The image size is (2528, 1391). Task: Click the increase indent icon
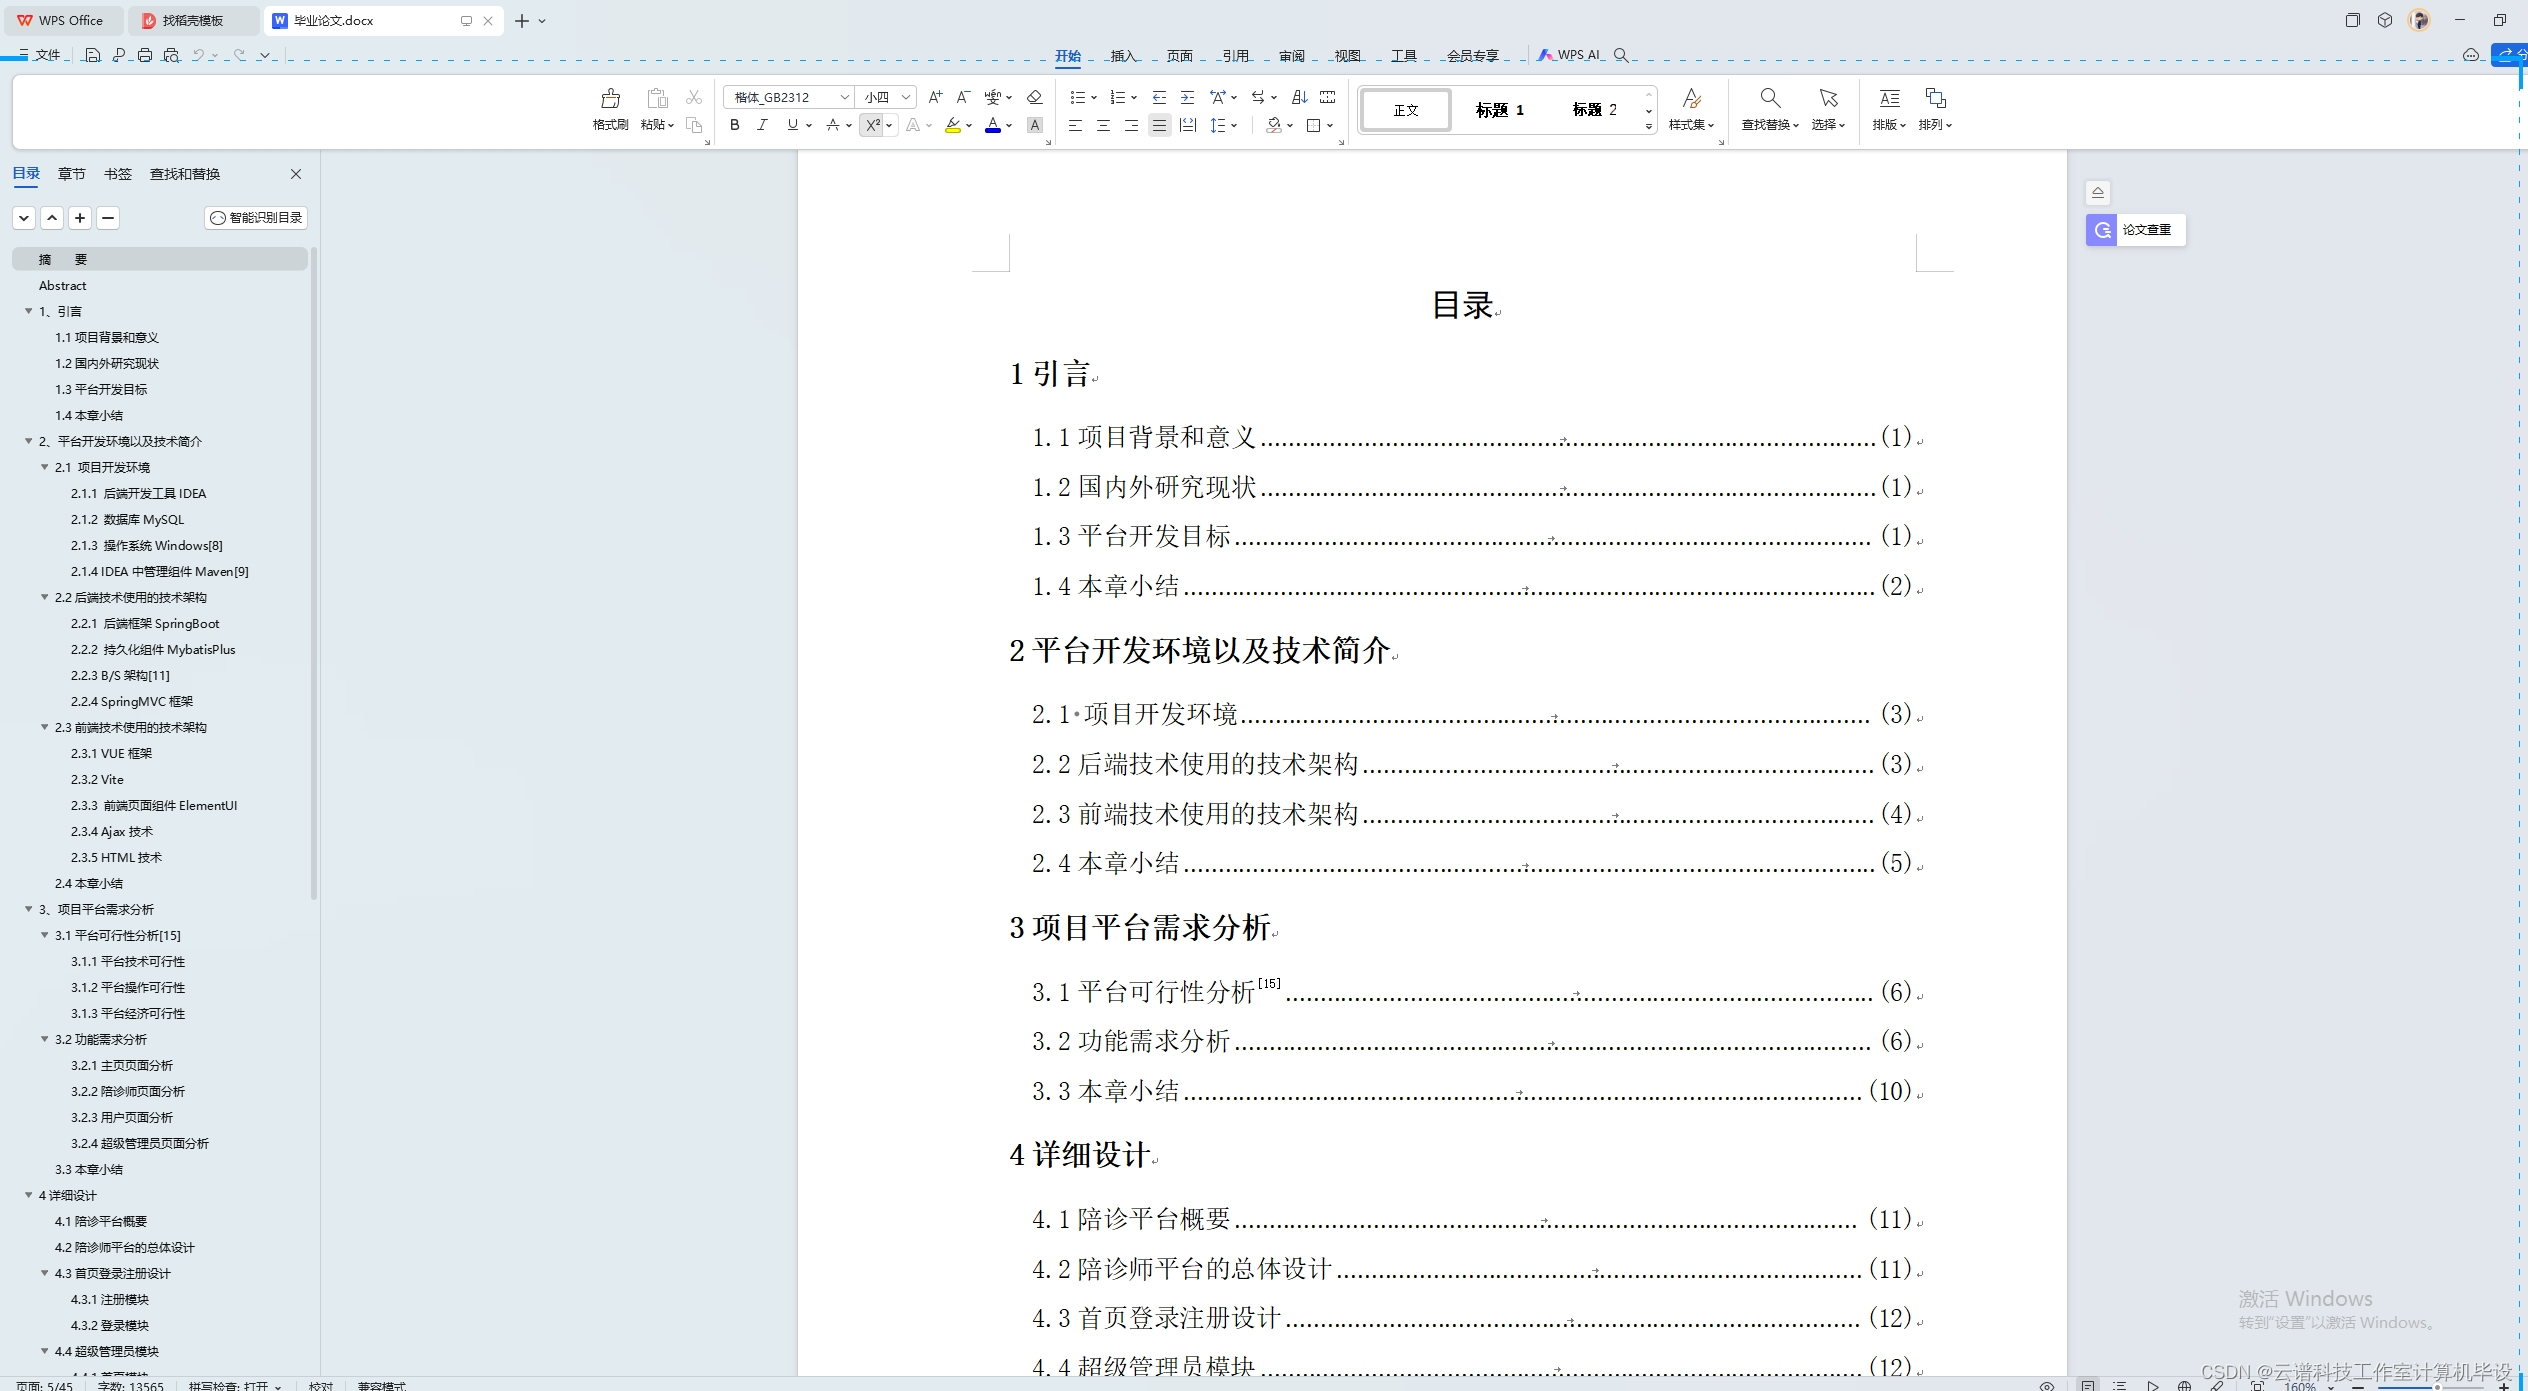[1187, 97]
